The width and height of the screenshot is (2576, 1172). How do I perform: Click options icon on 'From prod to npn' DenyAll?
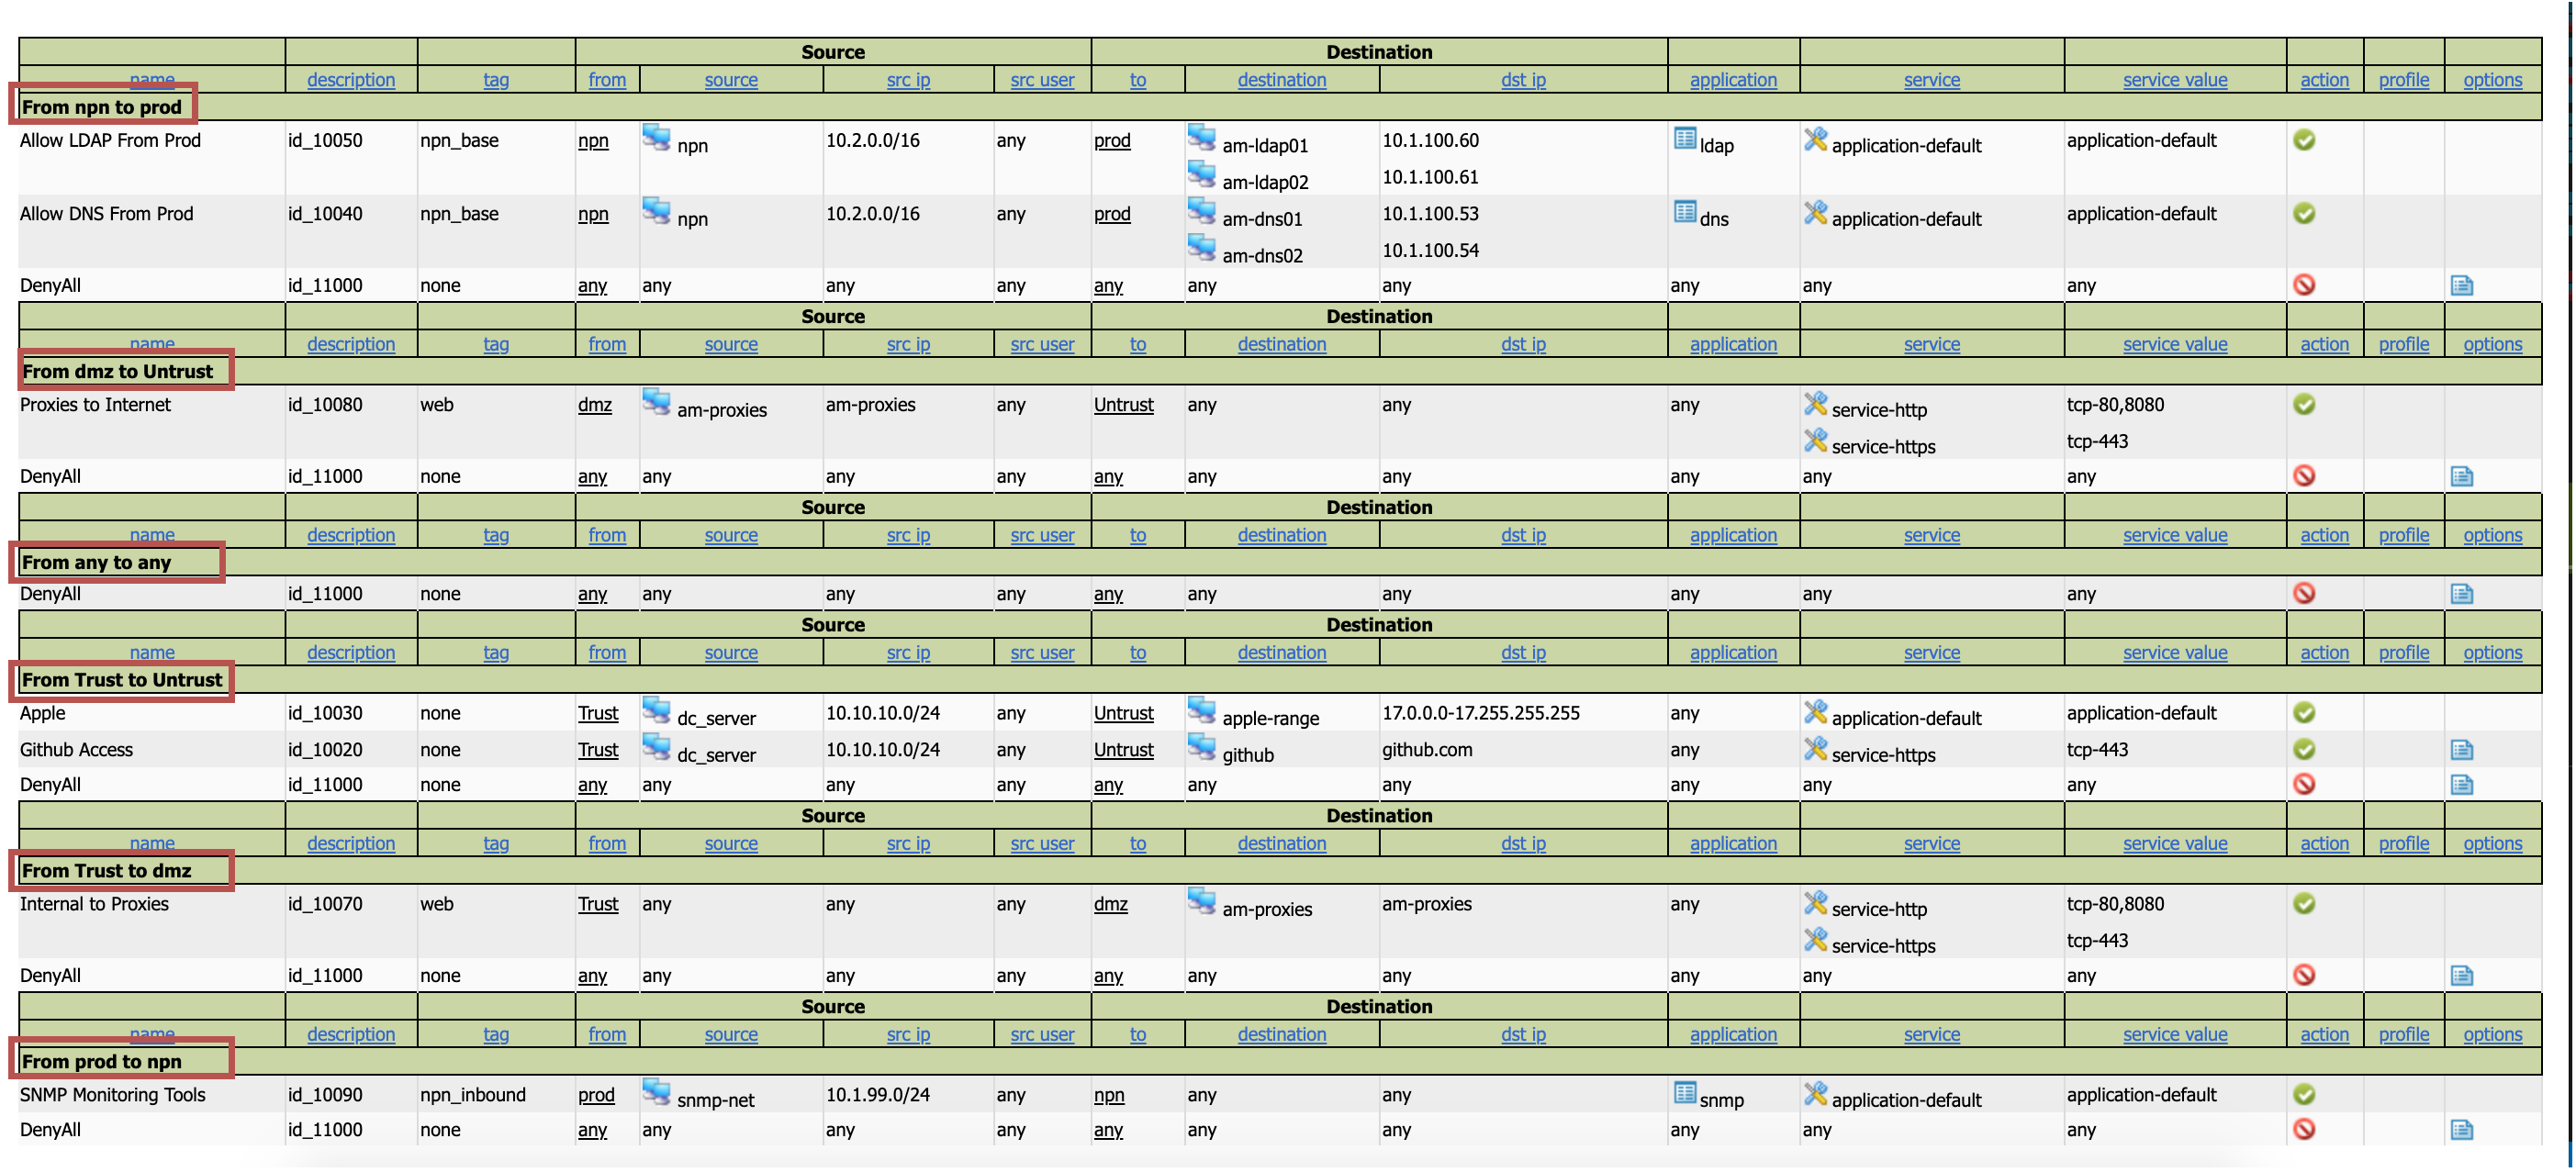coord(2461,1130)
